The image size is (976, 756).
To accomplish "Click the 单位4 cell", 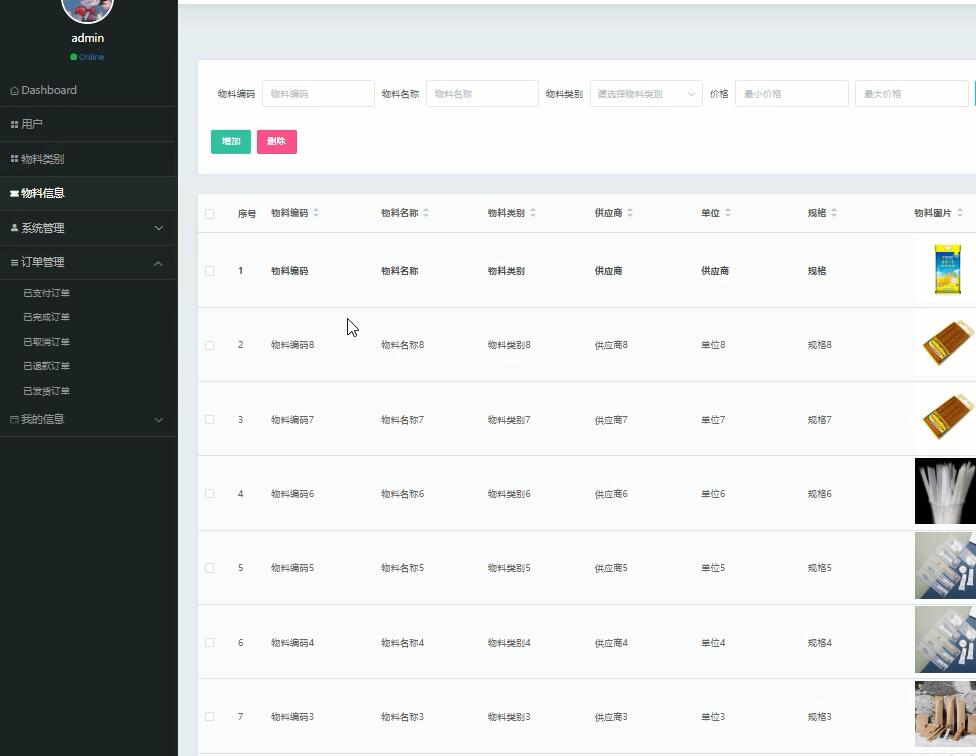I will click(x=713, y=643).
